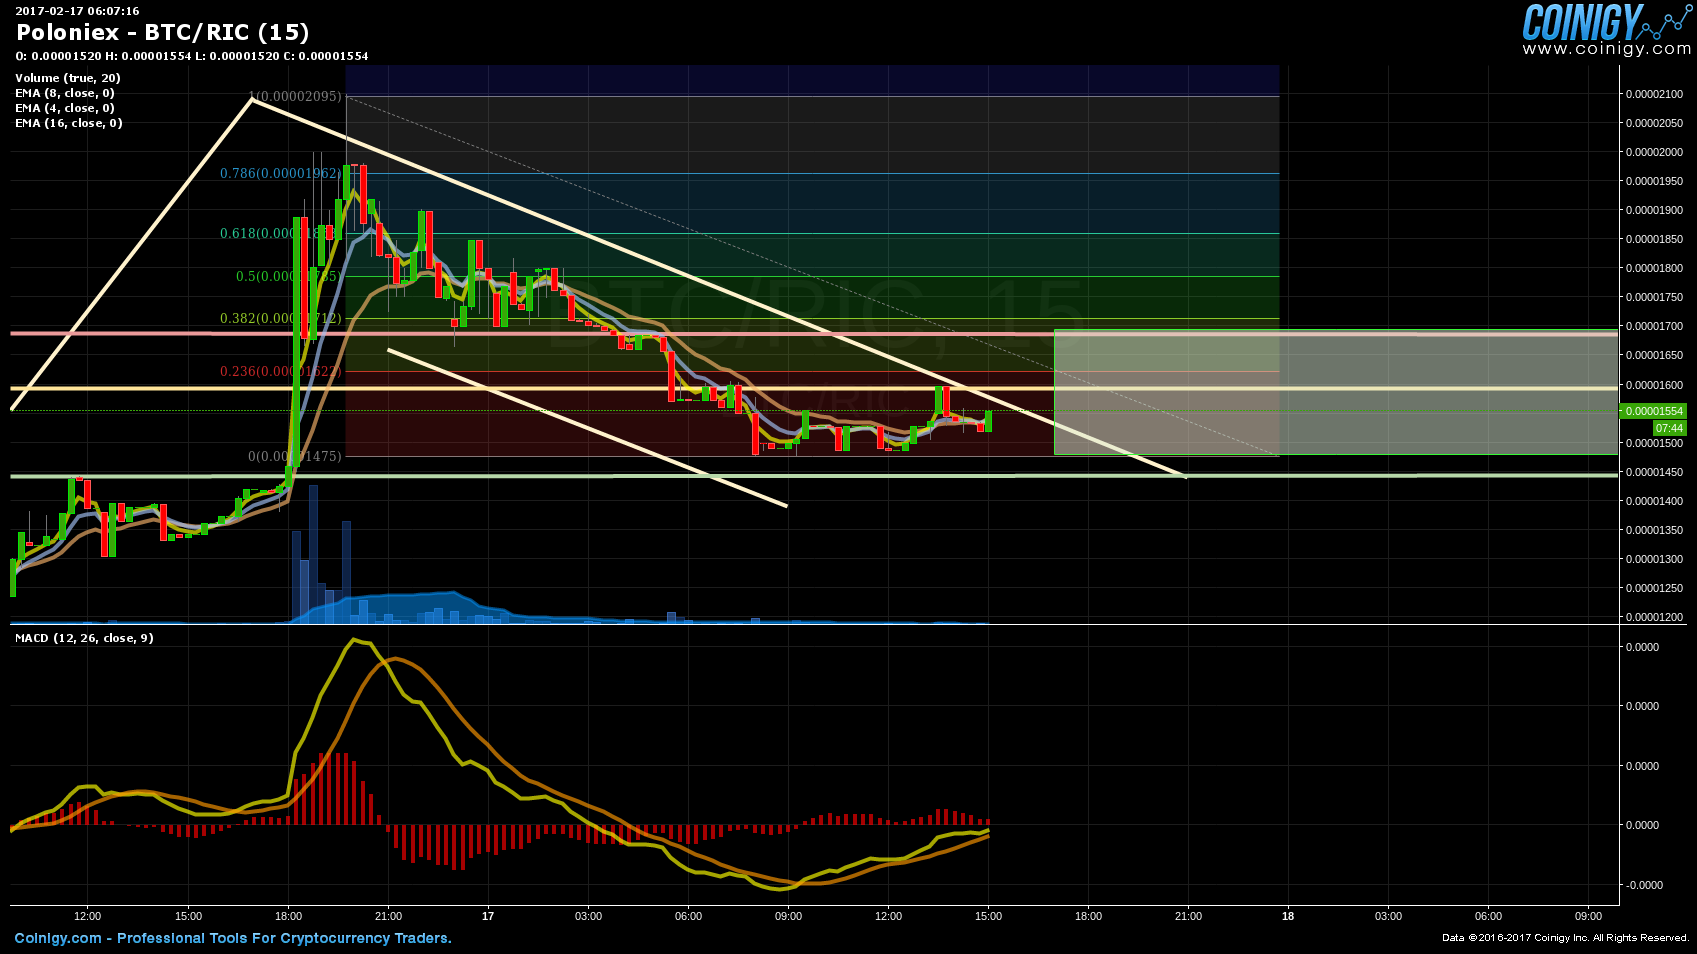Image resolution: width=1697 pixels, height=954 pixels.
Task: Click the 18:00 time axis label on Feb 16
Action: (x=288, y=916)
